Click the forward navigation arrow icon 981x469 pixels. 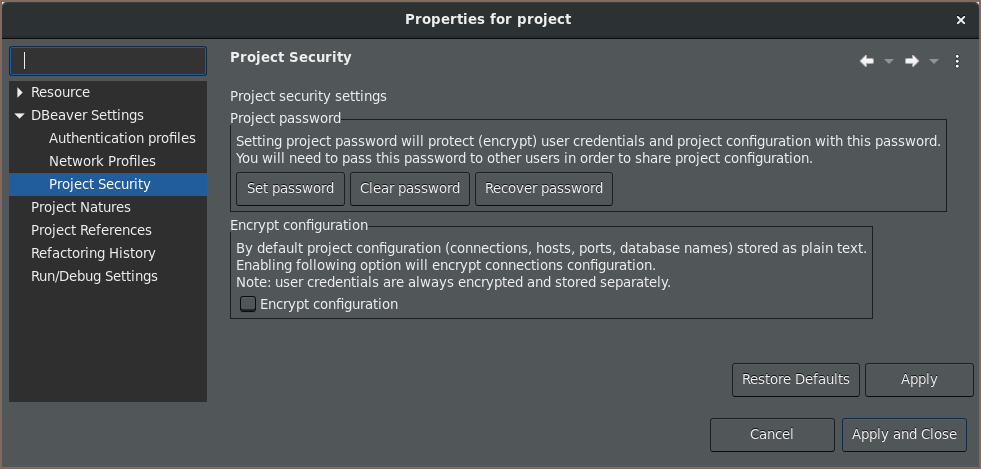[x=912, y=61]
